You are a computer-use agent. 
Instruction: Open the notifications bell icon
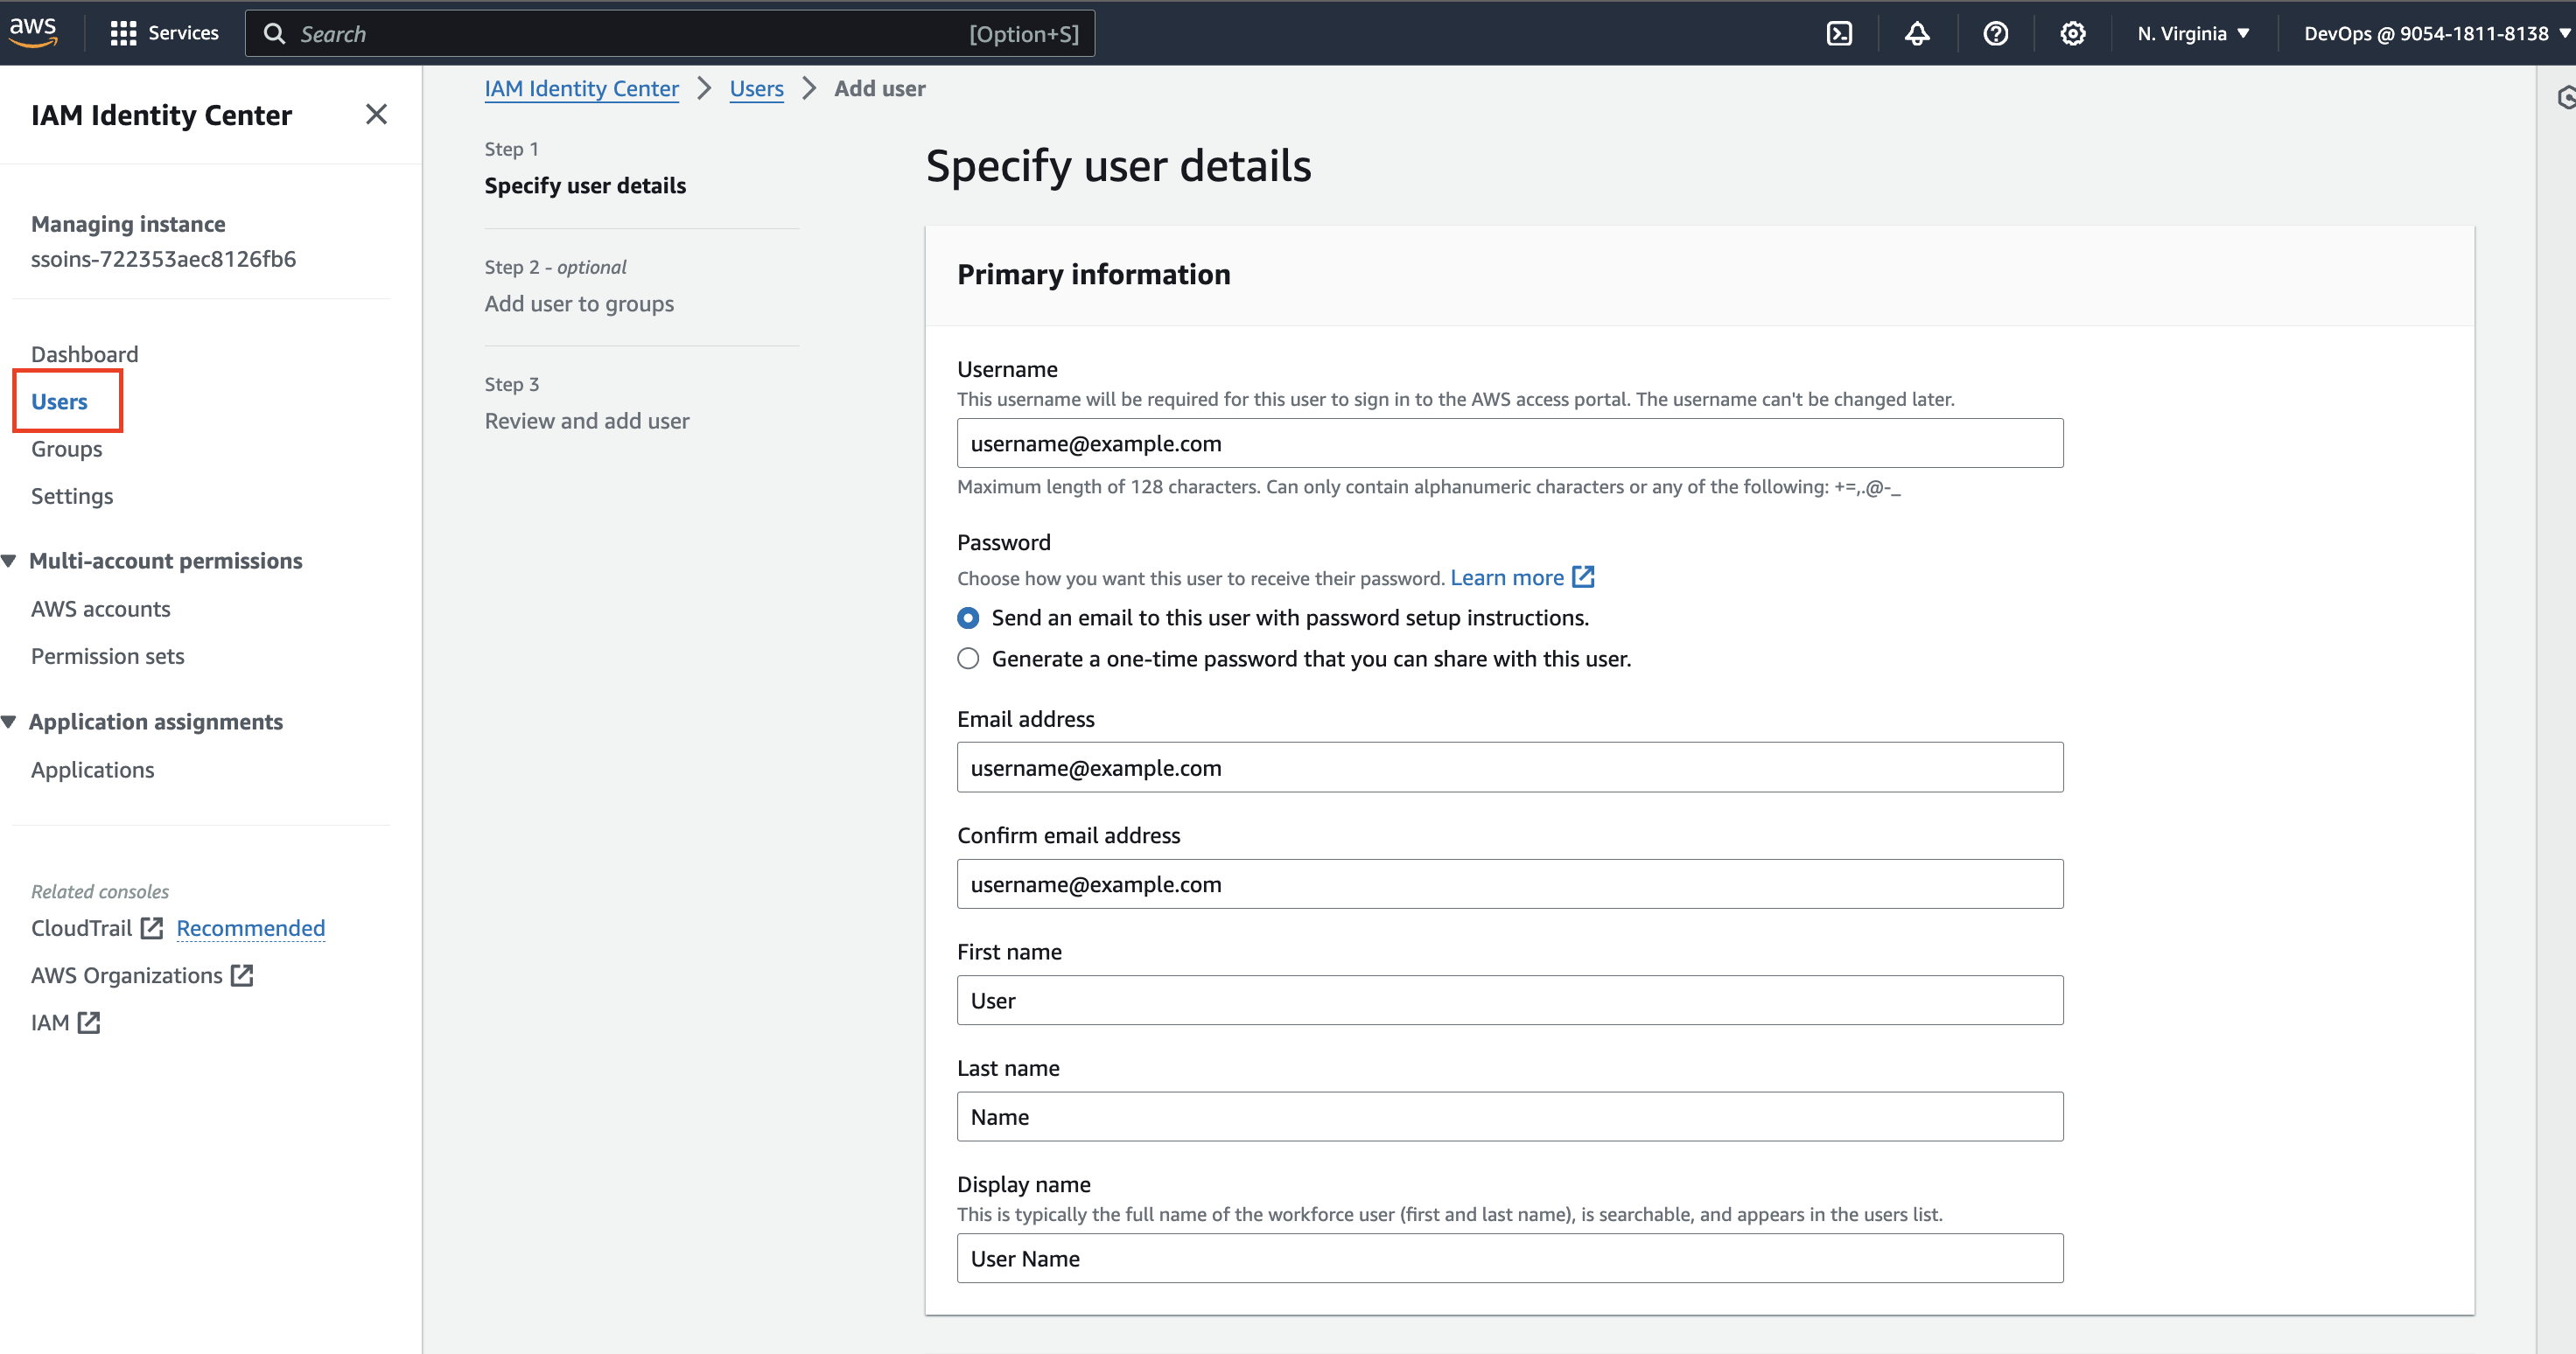pos(1916,33)
